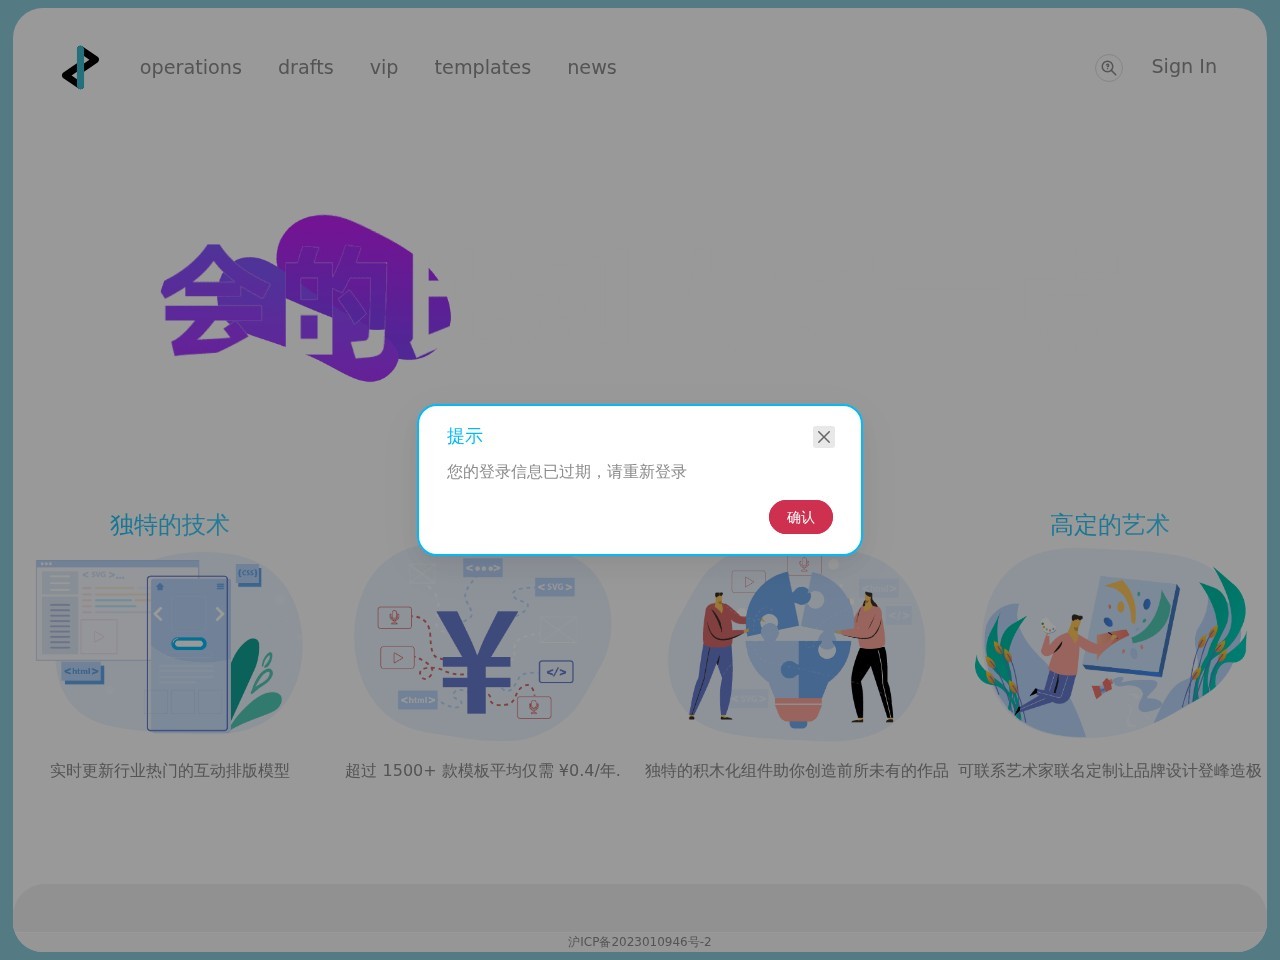The width and height of the screenshot is (1280, 960).
Task: Click the left arrow in phone mockup
Action: coord(158,614)
